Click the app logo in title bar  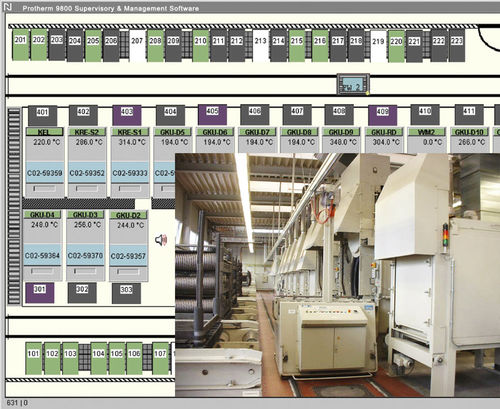point(8,6)
